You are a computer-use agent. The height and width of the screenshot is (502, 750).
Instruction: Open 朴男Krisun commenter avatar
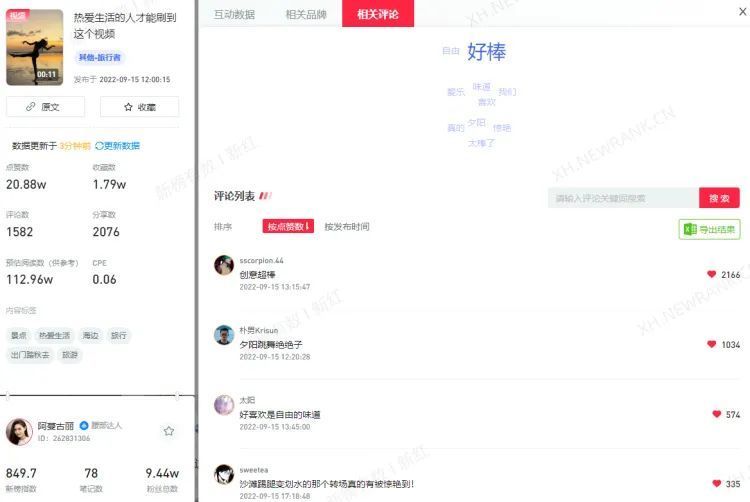pos(224,335)
